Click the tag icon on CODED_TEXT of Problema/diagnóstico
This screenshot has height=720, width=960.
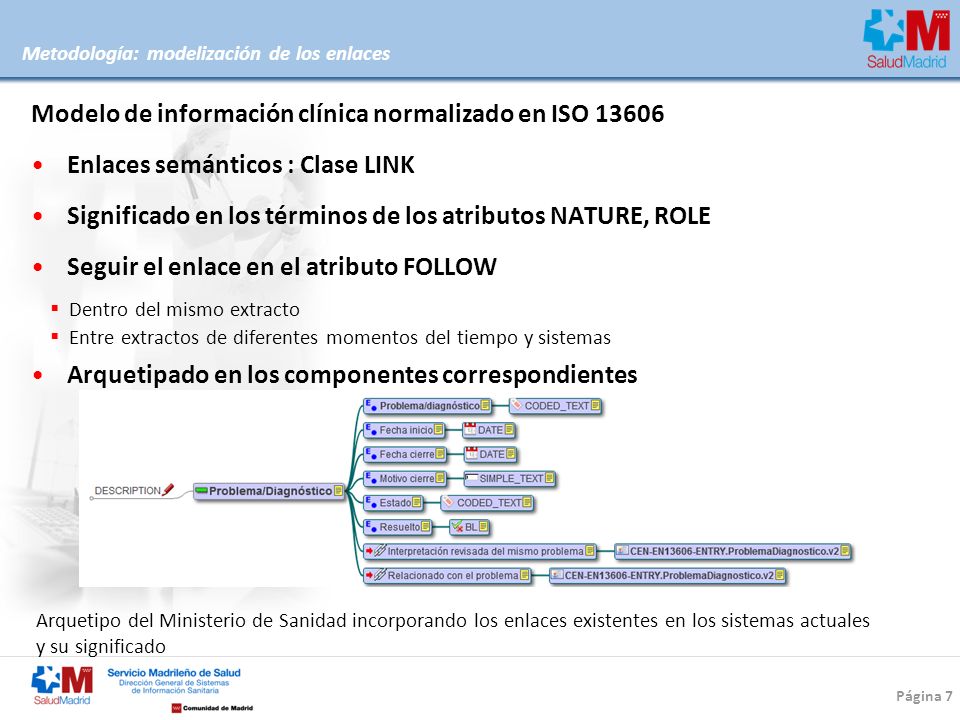click(517, 405)
